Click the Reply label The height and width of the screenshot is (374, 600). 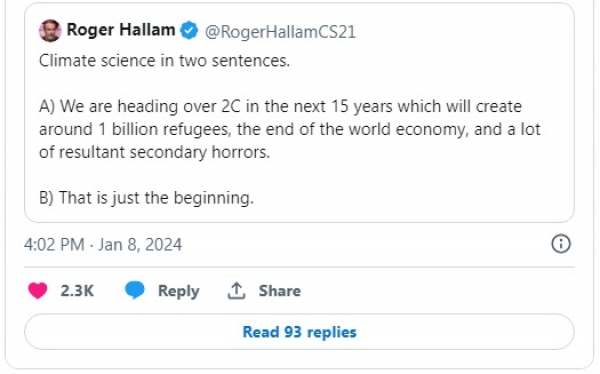tap(179, 291)
